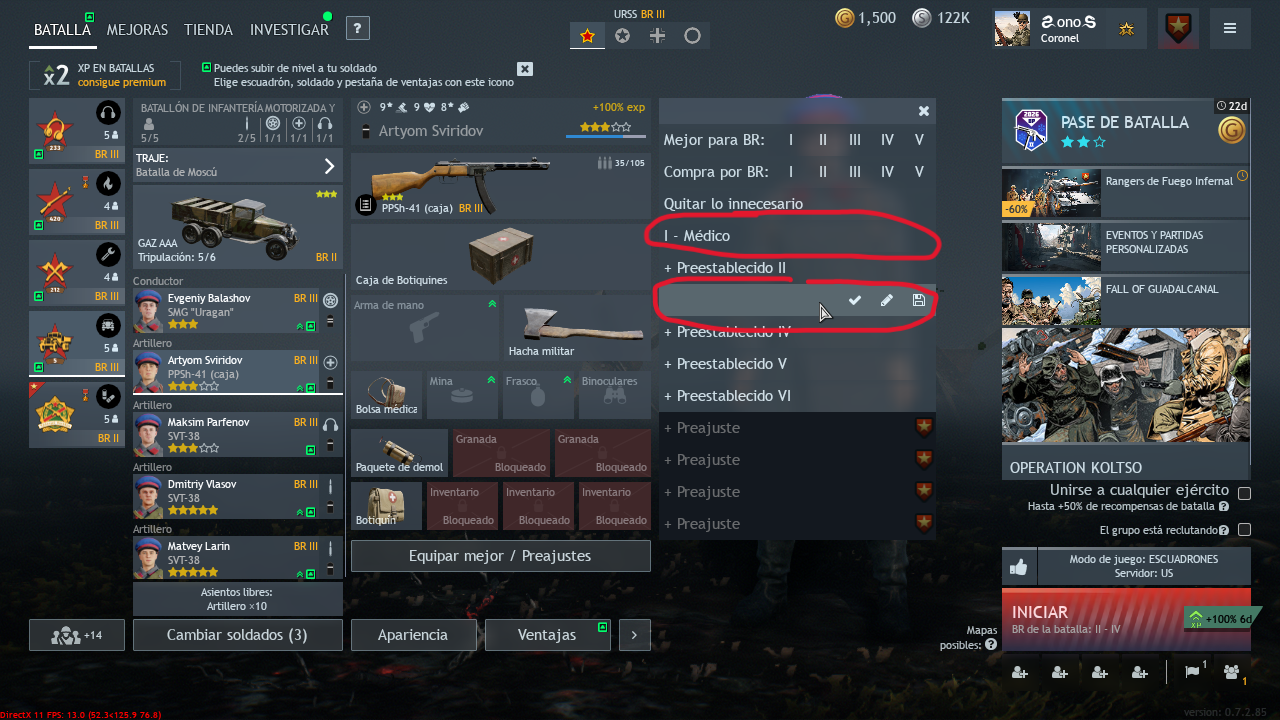
Task: Select the star faction icon under URSS
Action: (x=587, y=36)
